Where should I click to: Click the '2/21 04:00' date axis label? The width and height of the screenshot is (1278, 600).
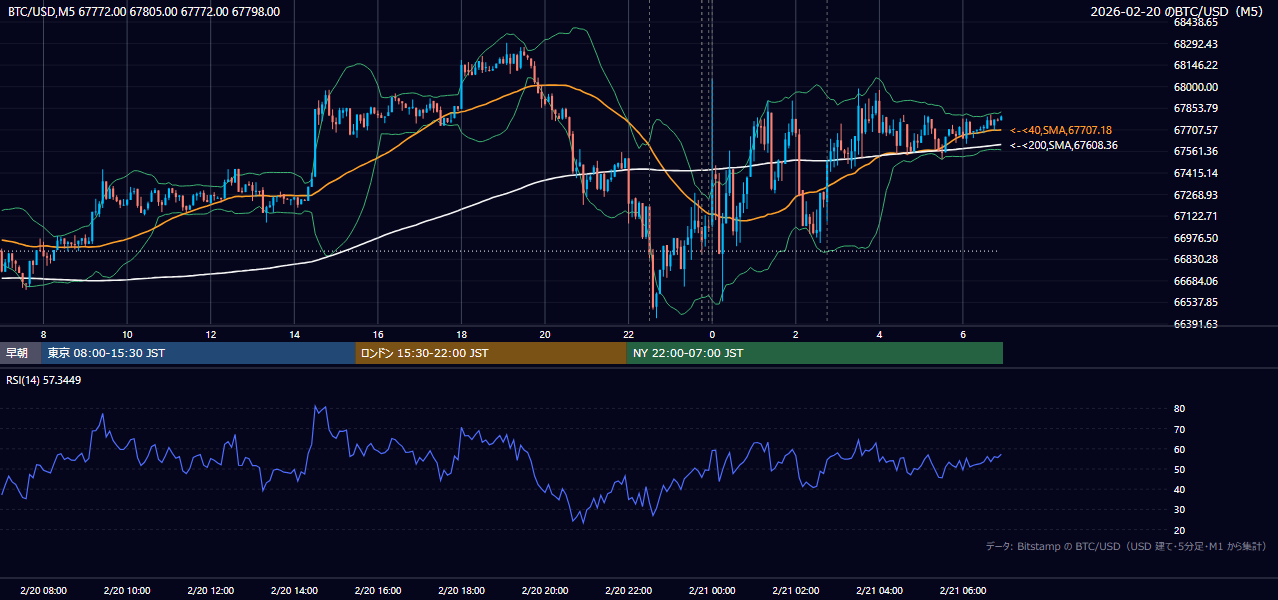879,591
